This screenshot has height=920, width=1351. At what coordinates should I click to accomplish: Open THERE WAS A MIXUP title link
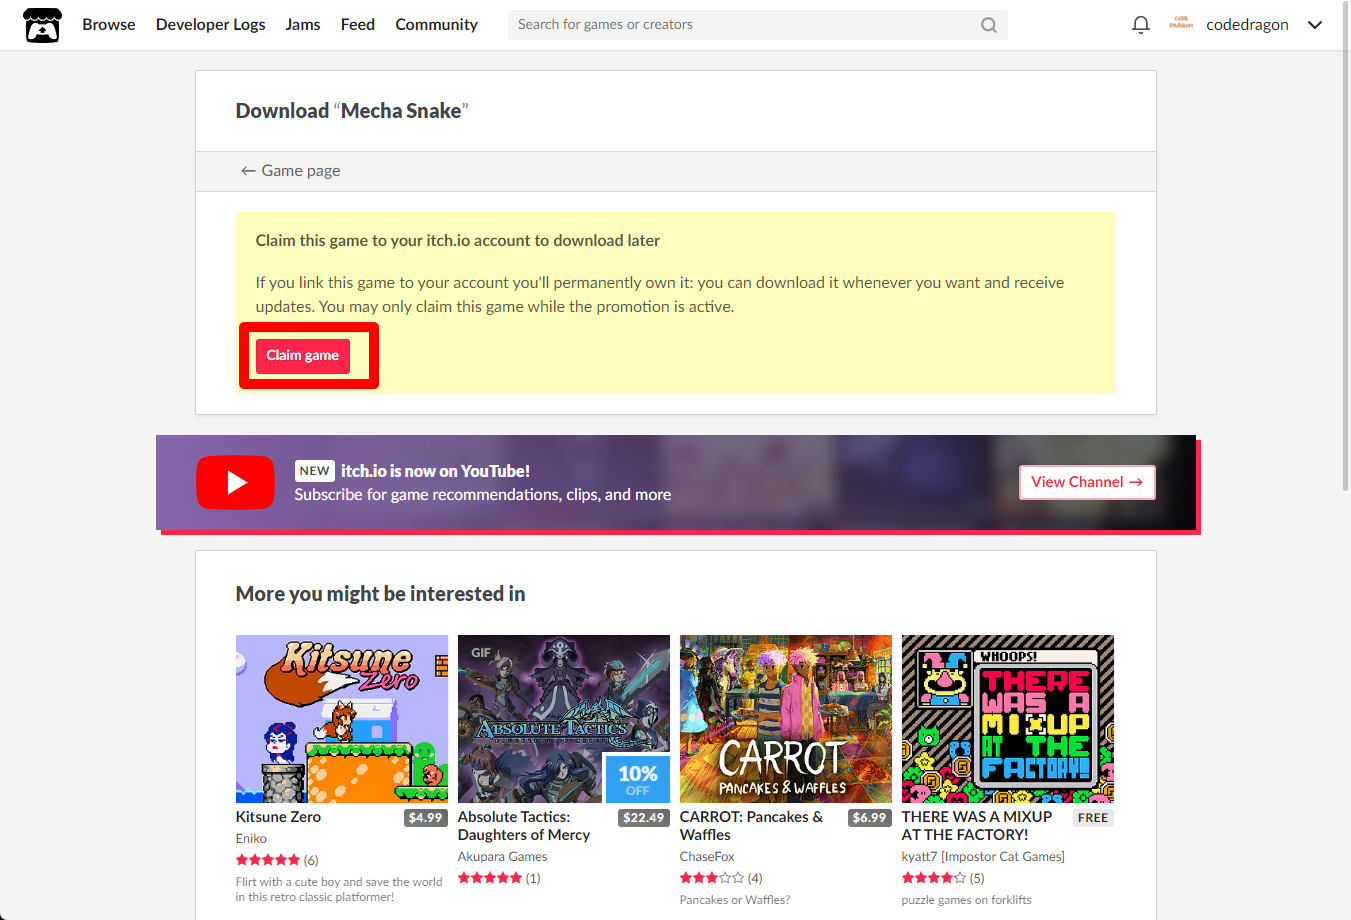[x=977, y=826]
